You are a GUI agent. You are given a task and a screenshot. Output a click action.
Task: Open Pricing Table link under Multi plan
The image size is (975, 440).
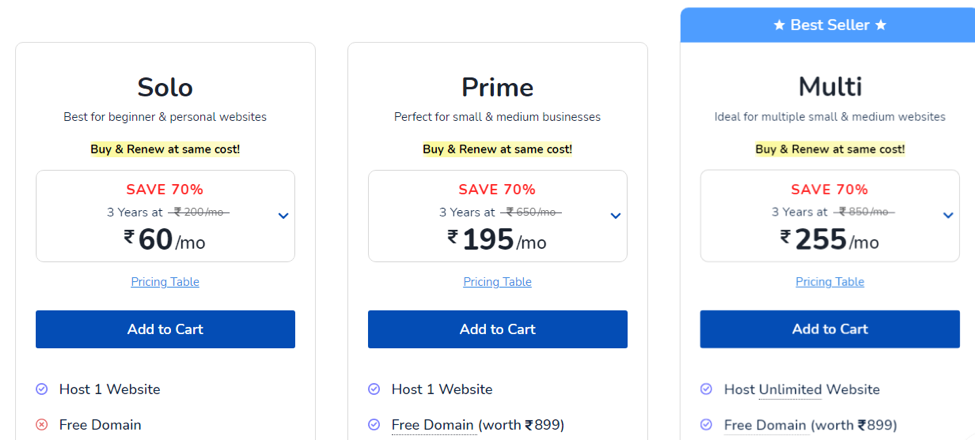[x=830, y=282]
